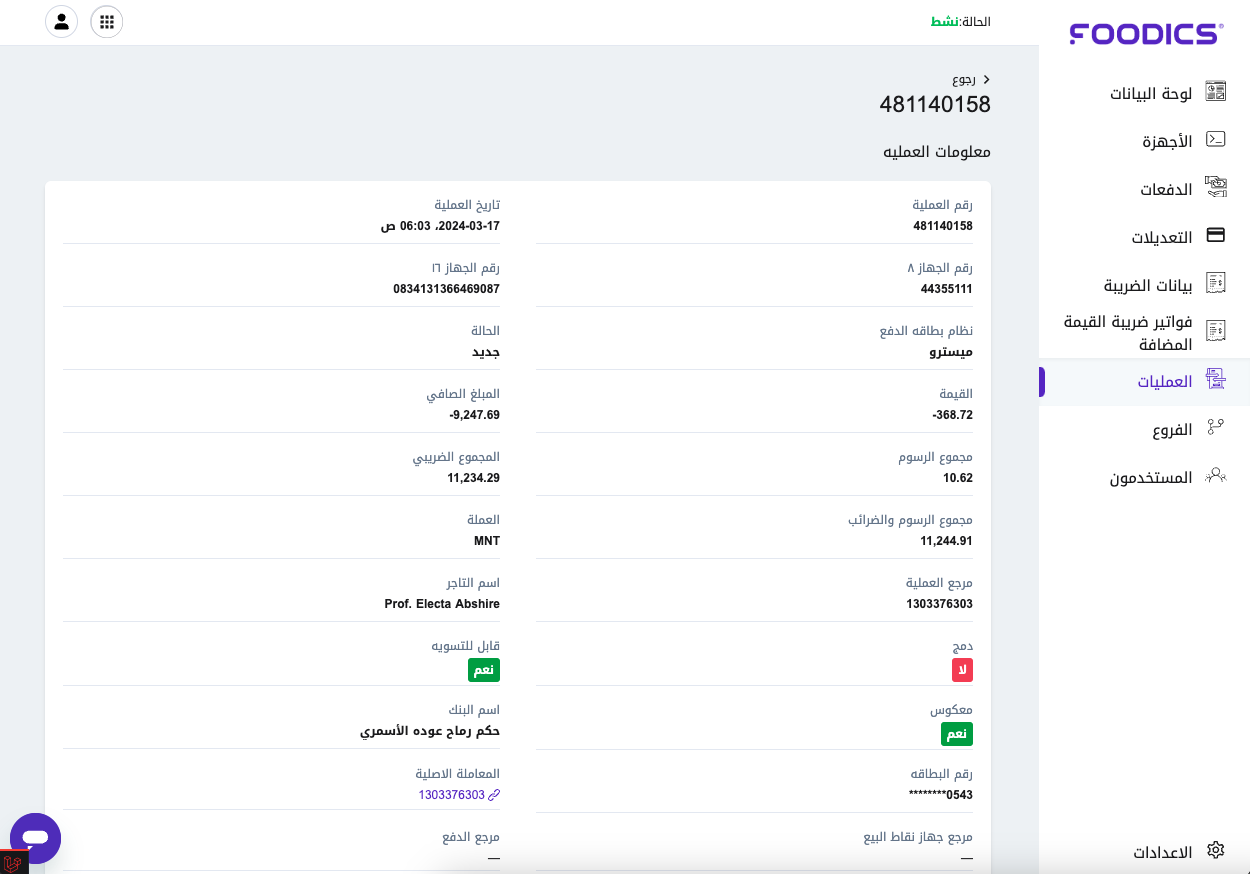
Task: Click the users icon beside المستخدمون
Action: pyautogui.click(x=1215, y=475)
